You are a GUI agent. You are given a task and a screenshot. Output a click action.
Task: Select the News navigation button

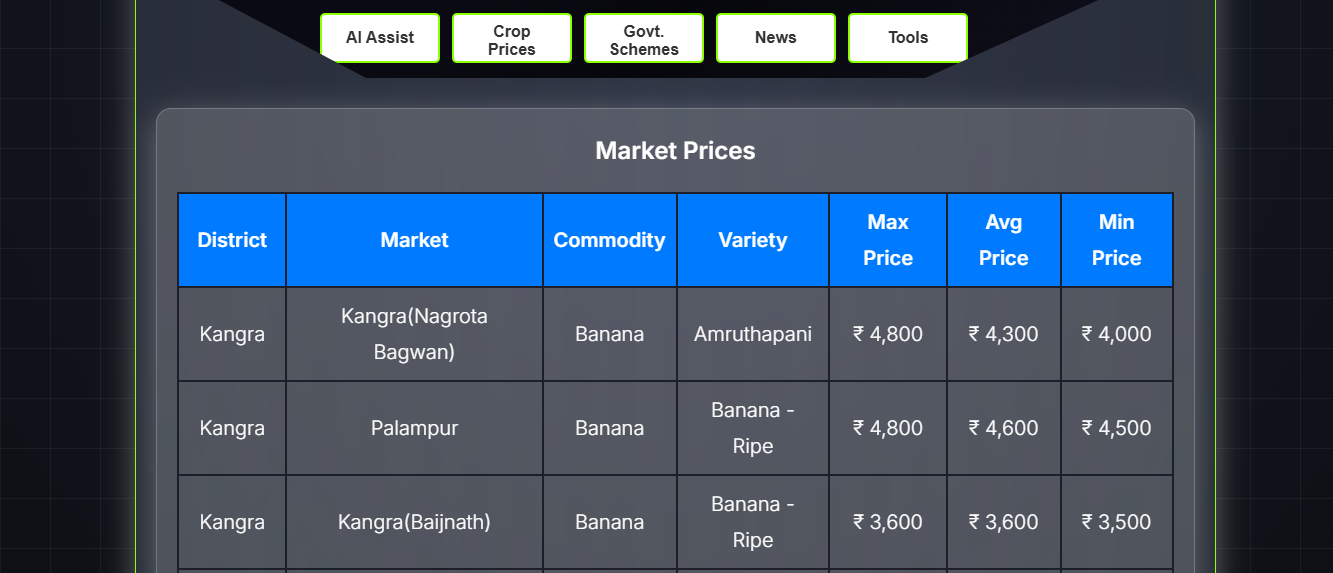(776, 38)
